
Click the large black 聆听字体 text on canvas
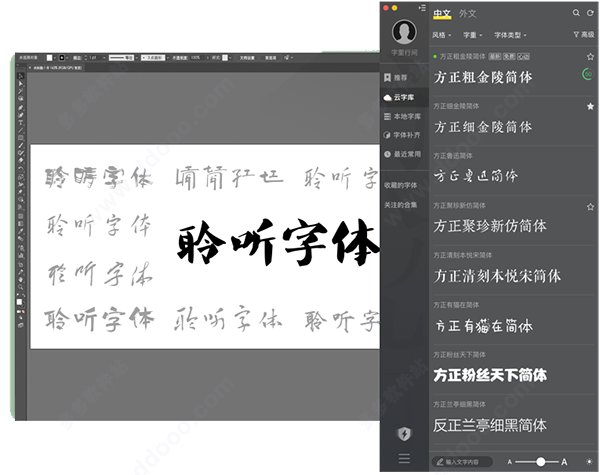click(278, 242)
